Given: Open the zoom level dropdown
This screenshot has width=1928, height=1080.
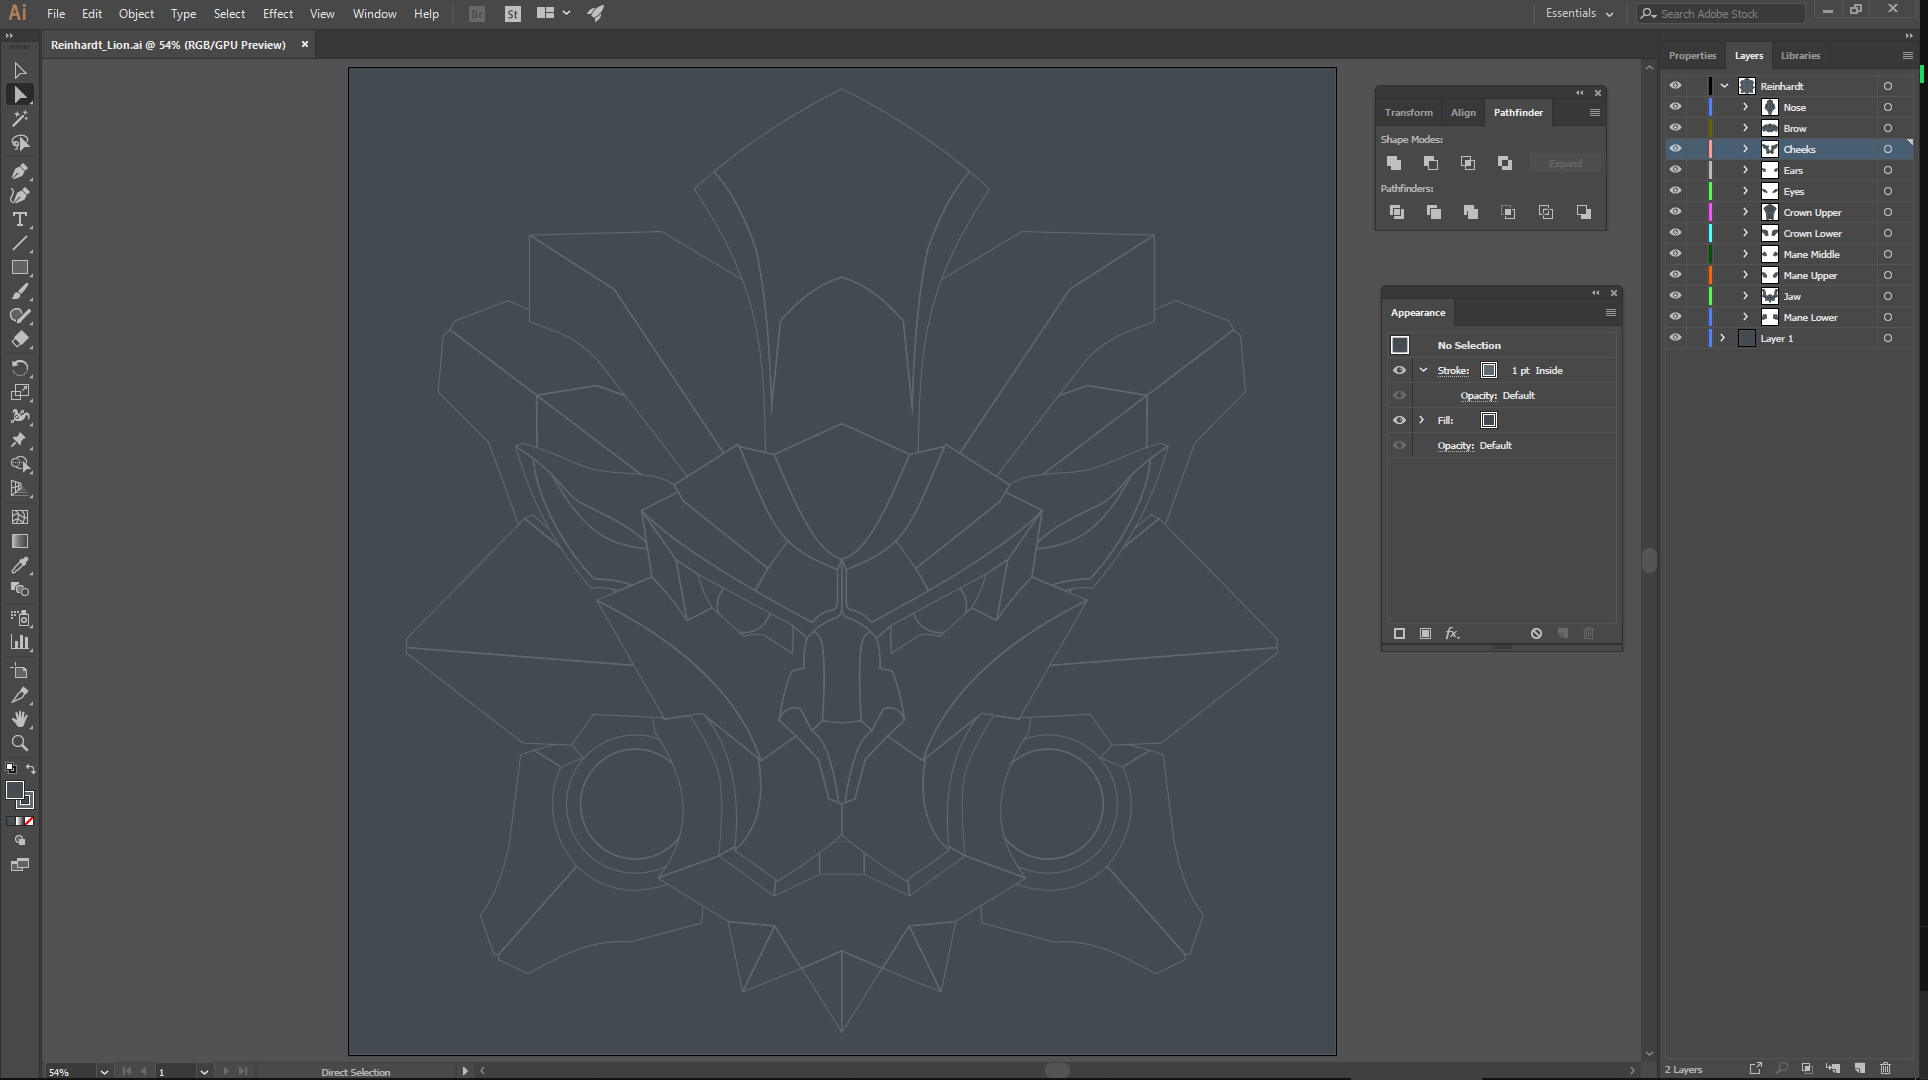Looking at the screenshot, I should [x=104, y=1071].
